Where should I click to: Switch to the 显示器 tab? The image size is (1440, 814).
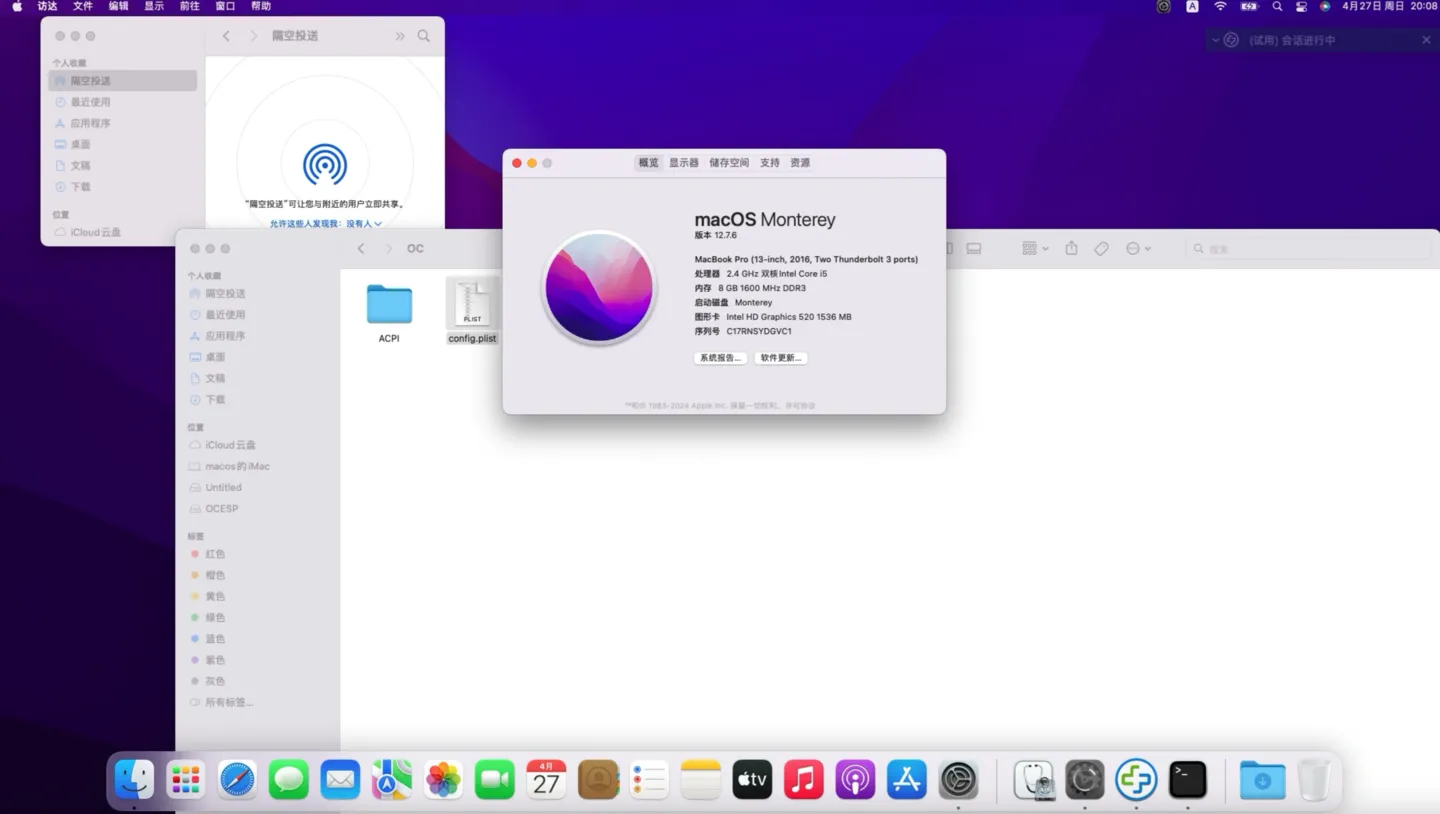[684, 163]
